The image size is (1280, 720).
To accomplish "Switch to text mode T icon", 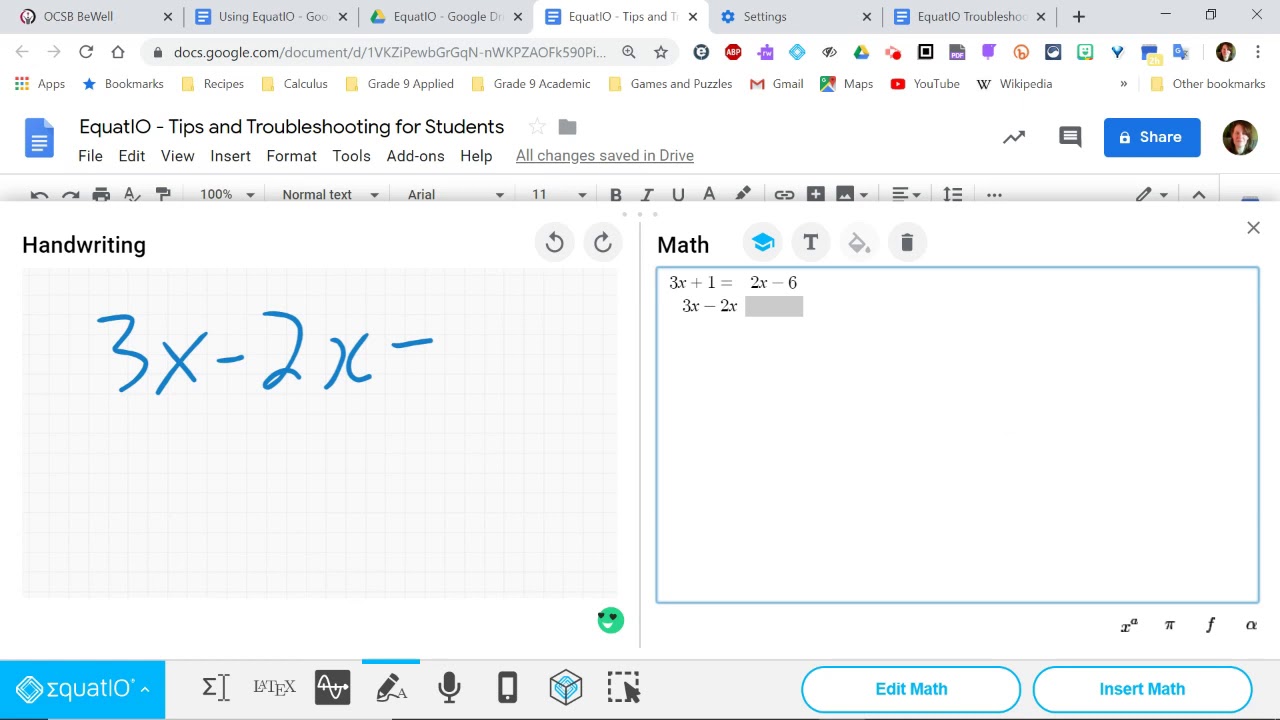I will tap(811, 243).
